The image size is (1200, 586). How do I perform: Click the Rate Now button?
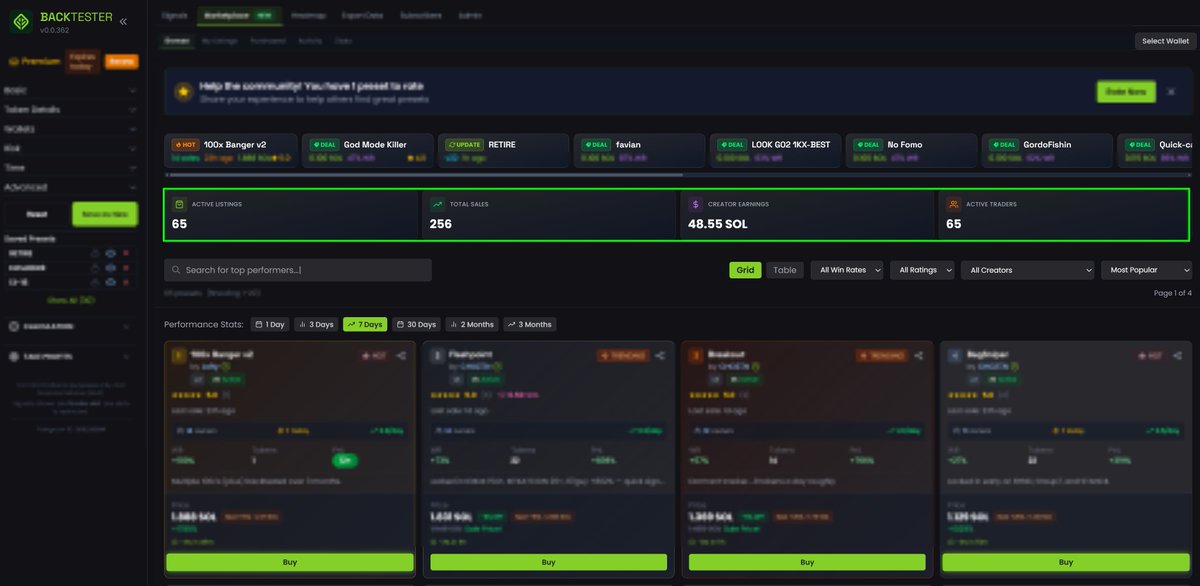(x=1125, y=91)
